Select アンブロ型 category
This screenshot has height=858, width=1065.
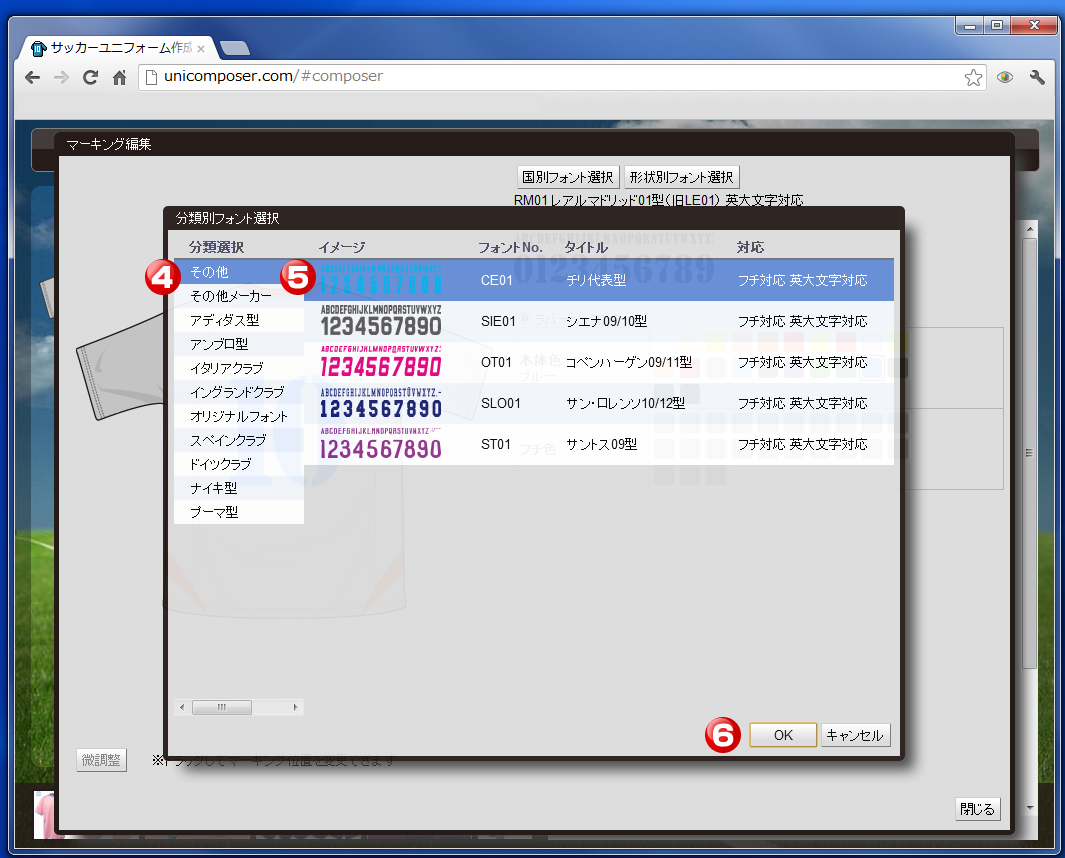(238, 344)
